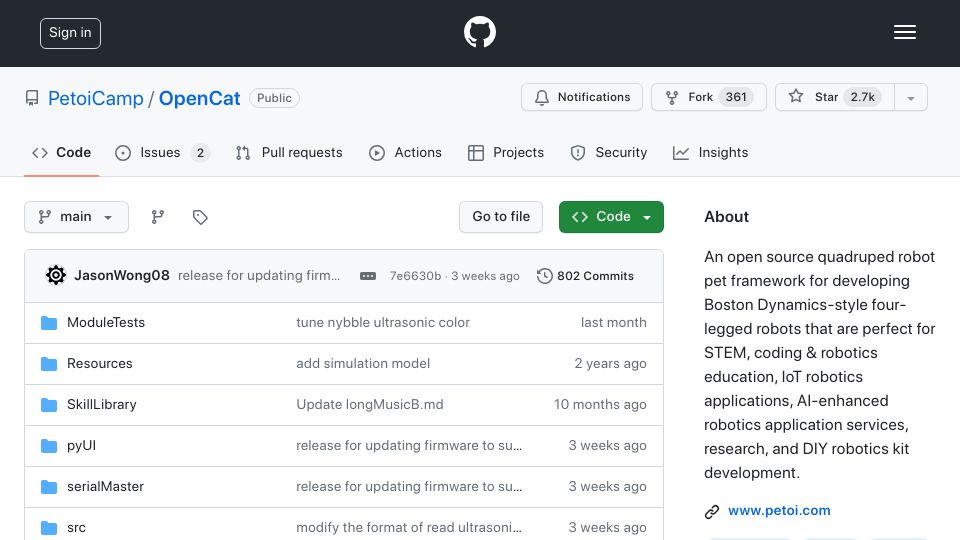Screen dimensions: 960x540
Task: Open commit 'tune nybble ultrasonic color'
Action: click(x=383, y=323)
